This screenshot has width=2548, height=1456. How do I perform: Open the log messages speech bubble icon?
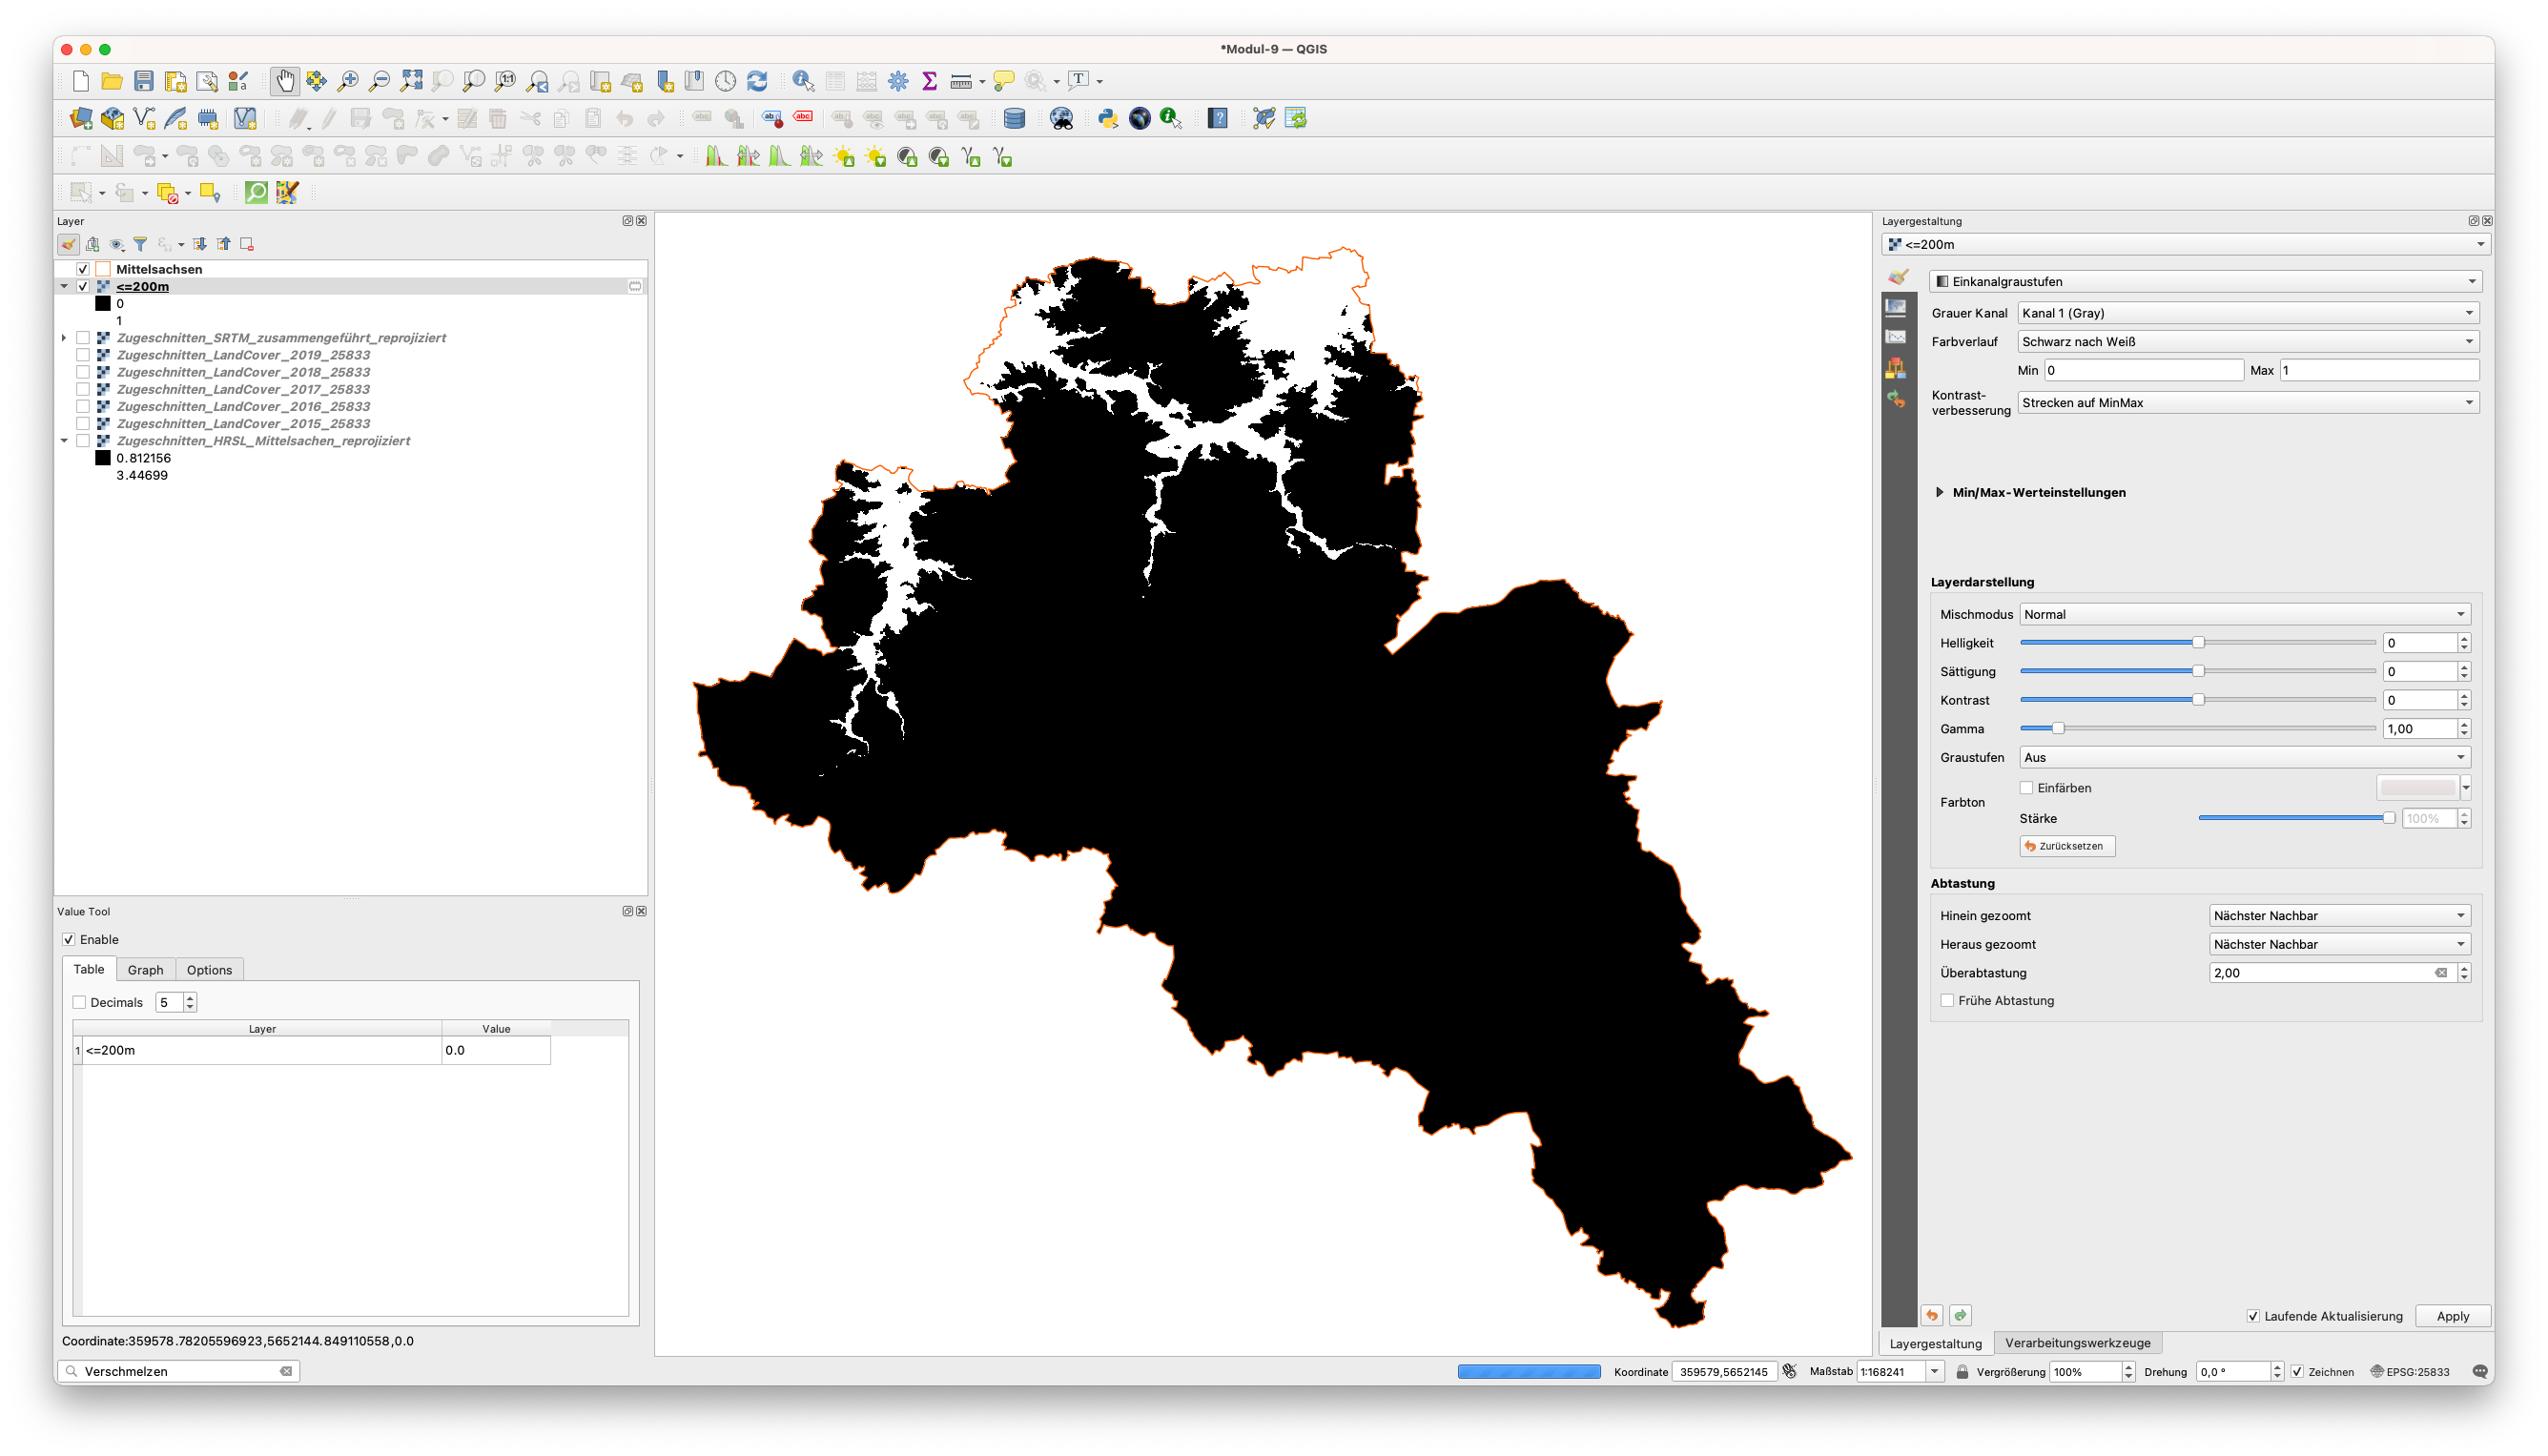2479,1371
